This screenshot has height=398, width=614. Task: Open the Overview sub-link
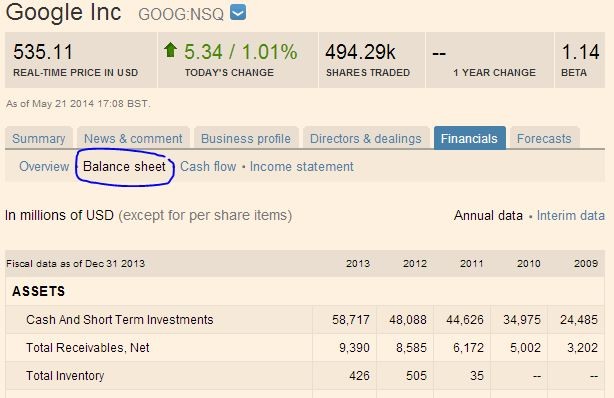[x=44, y=166]
